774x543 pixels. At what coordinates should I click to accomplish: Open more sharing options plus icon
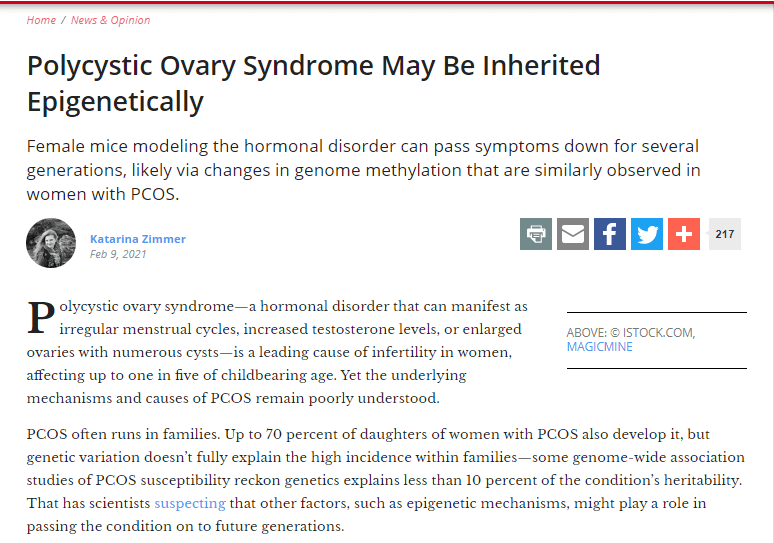(684, 234)
